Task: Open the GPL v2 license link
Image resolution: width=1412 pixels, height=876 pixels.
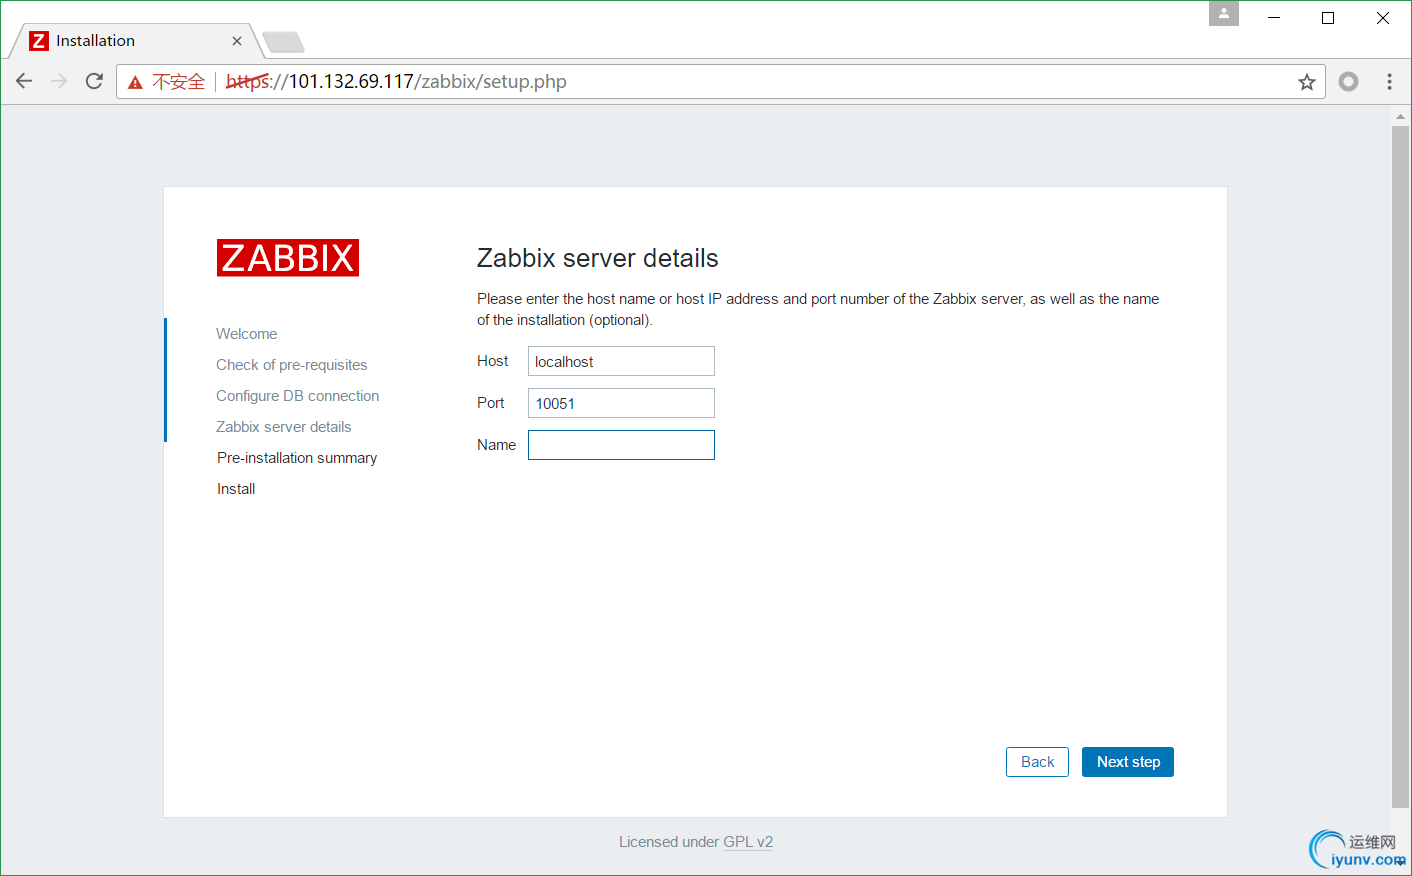Action: [x=748, y=842]
